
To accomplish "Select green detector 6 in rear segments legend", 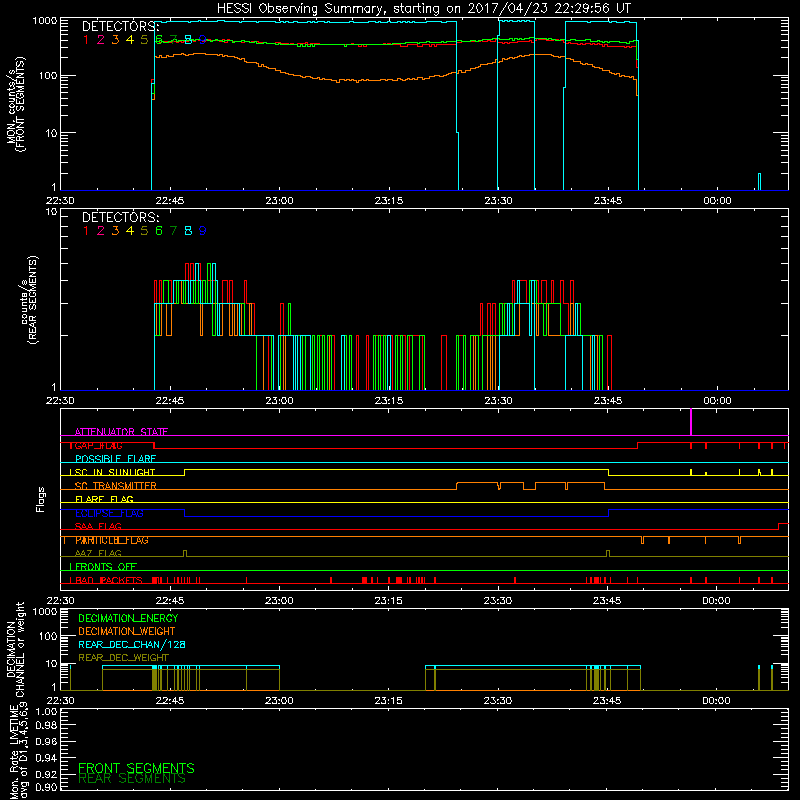I will [159, 231].
